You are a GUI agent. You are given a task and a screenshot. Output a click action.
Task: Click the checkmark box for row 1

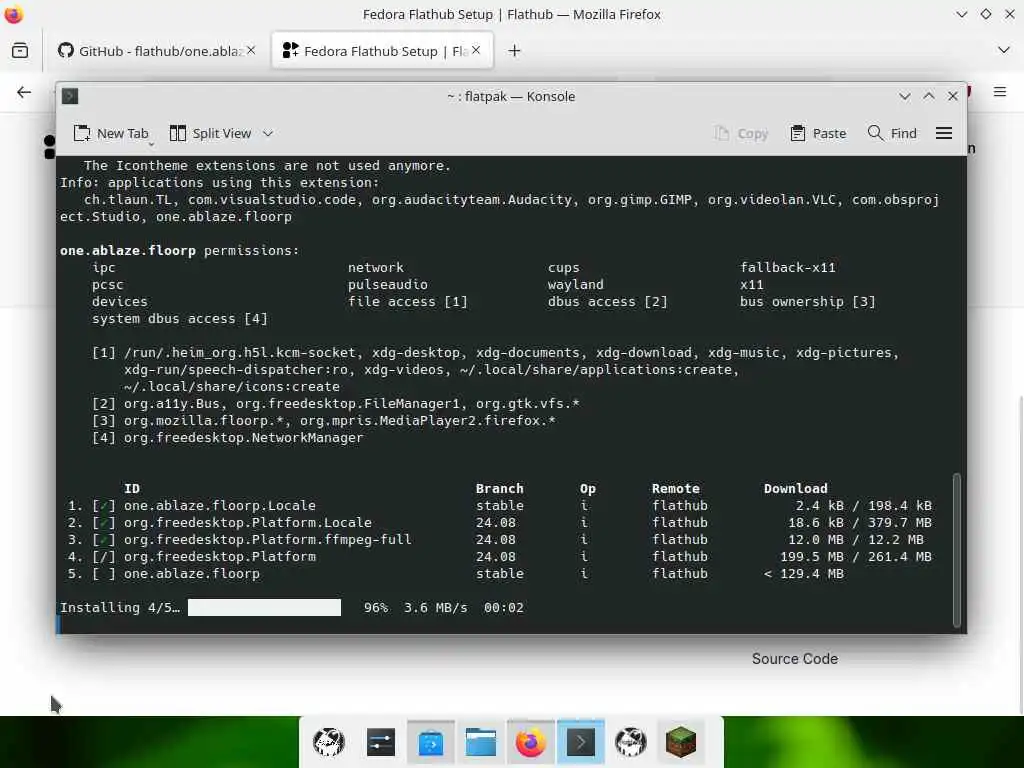point(104,505)
